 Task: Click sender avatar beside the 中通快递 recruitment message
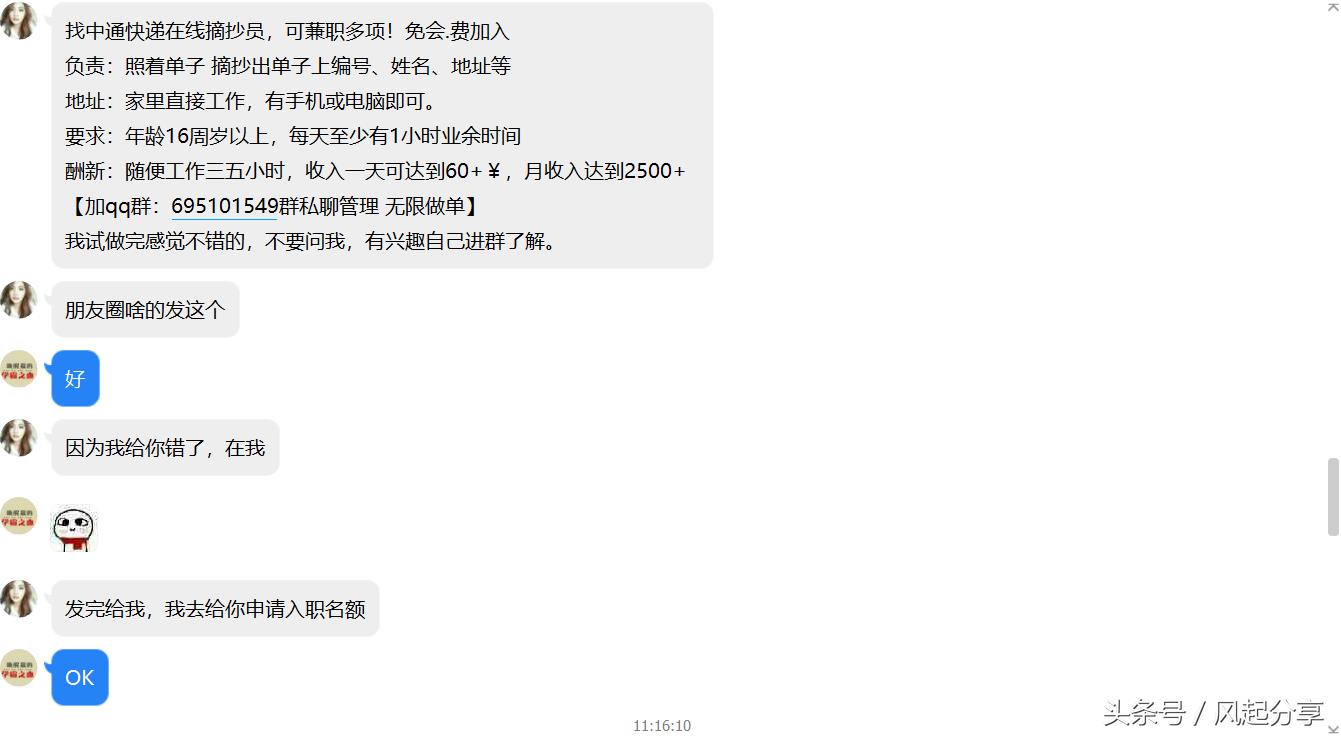click(x=18, y=20)
